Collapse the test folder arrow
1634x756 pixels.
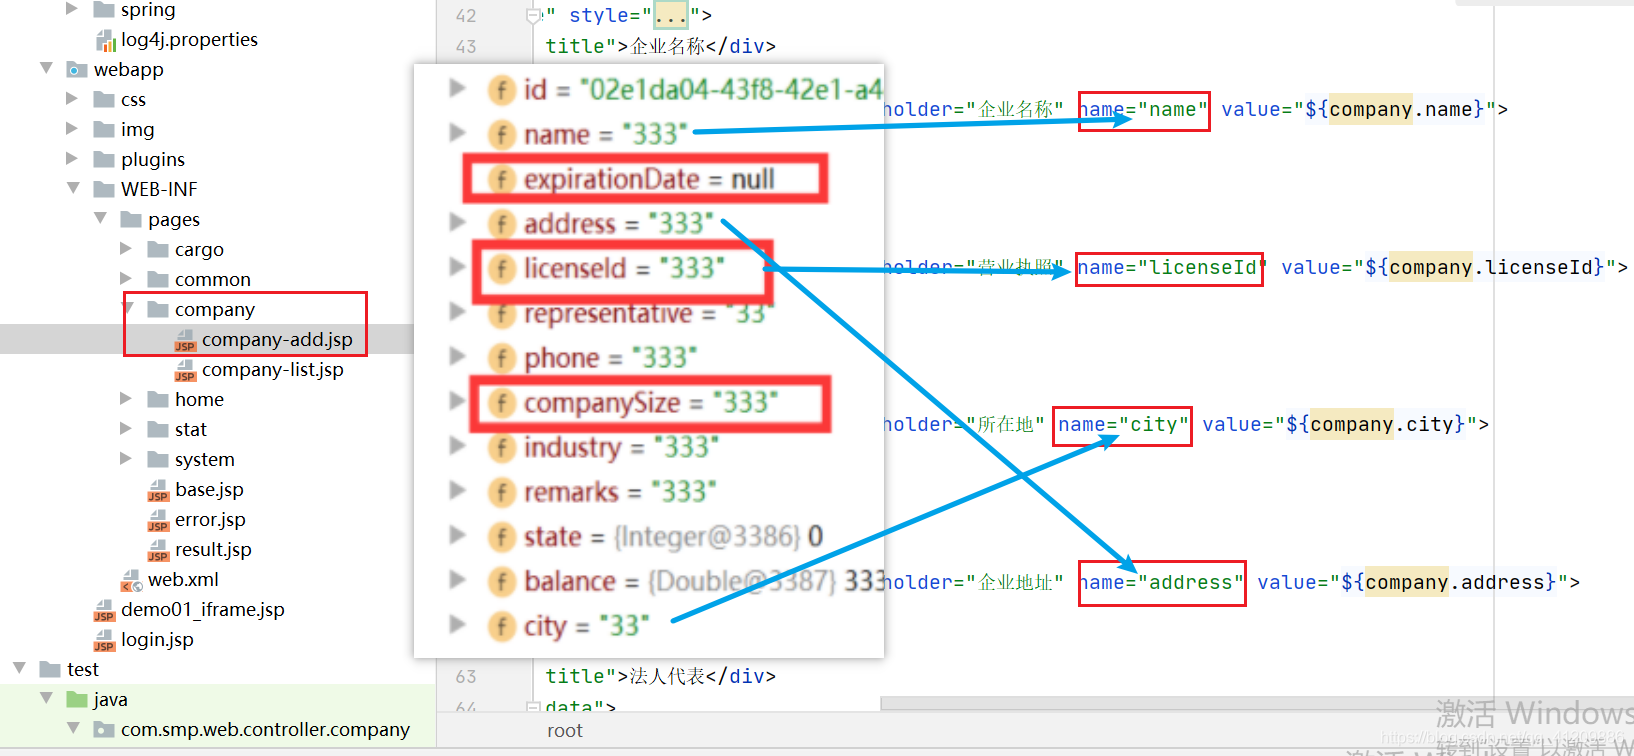click(19, 668)
